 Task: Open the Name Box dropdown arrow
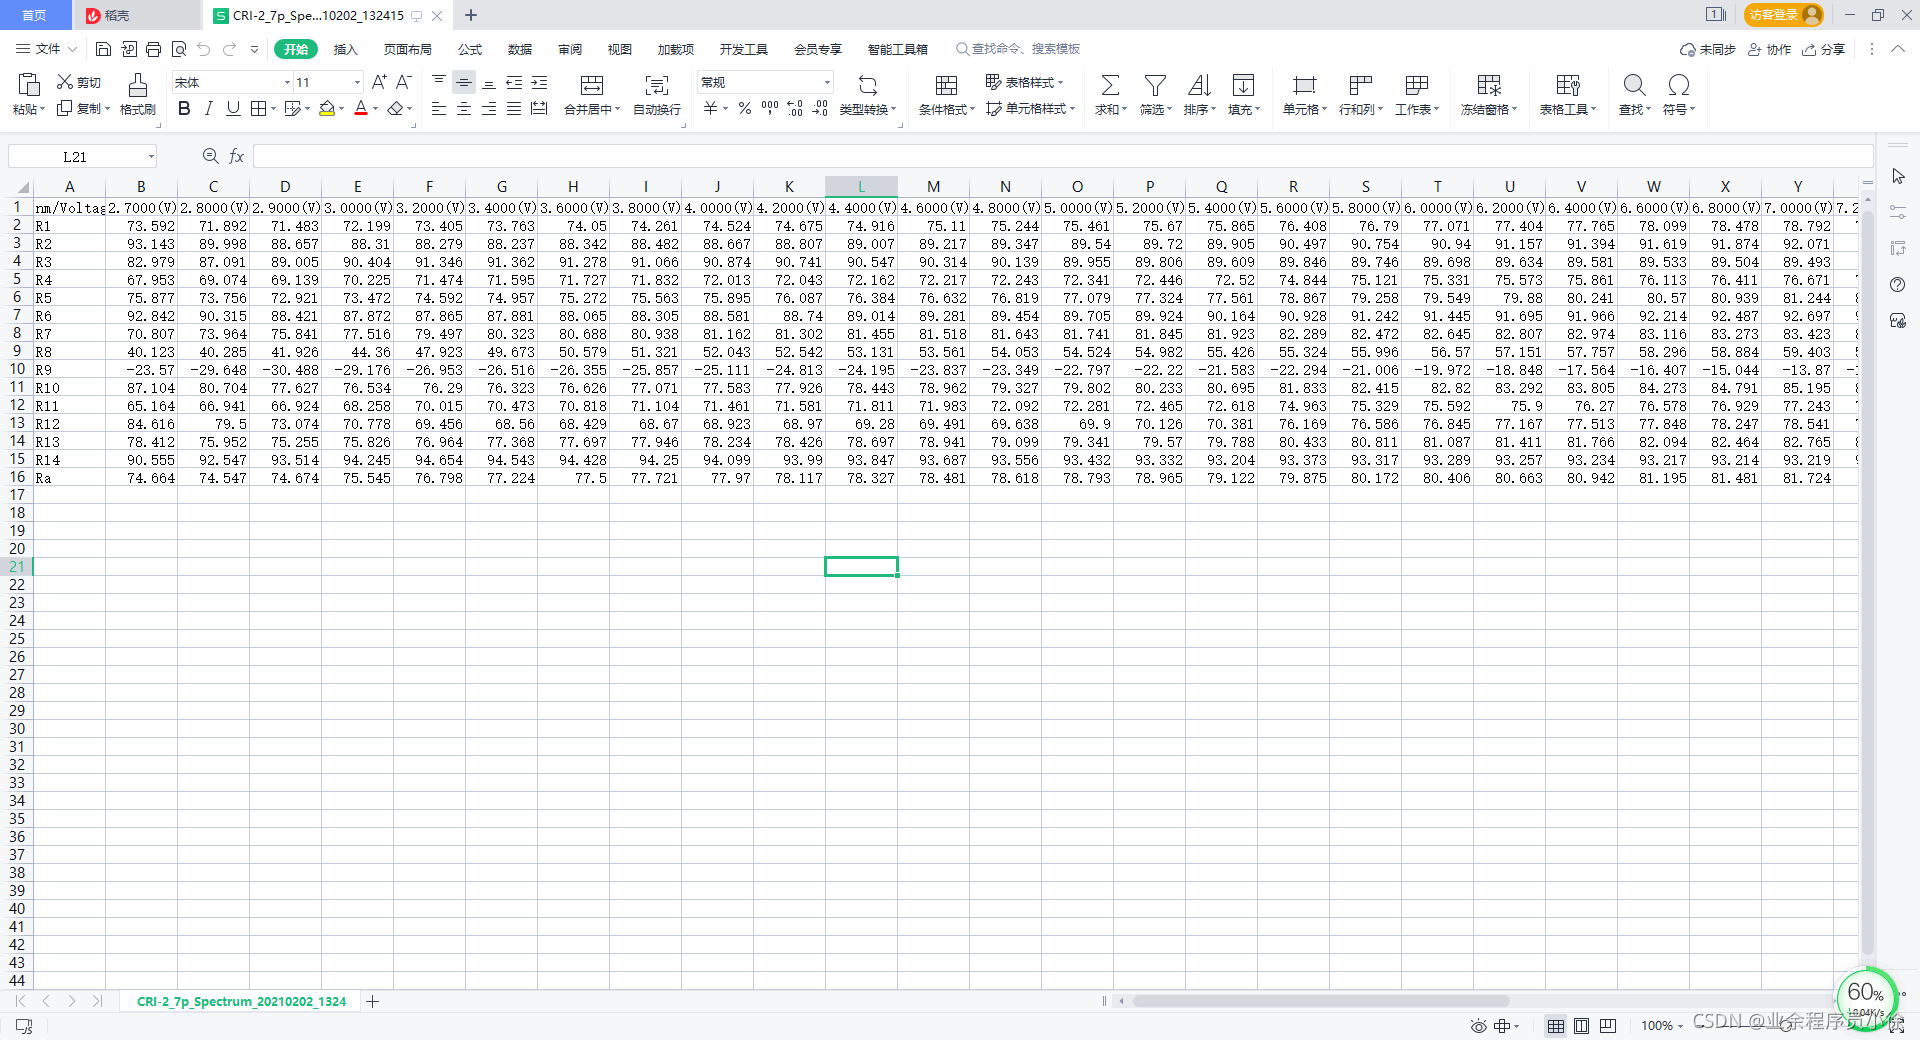pos(151,156)
